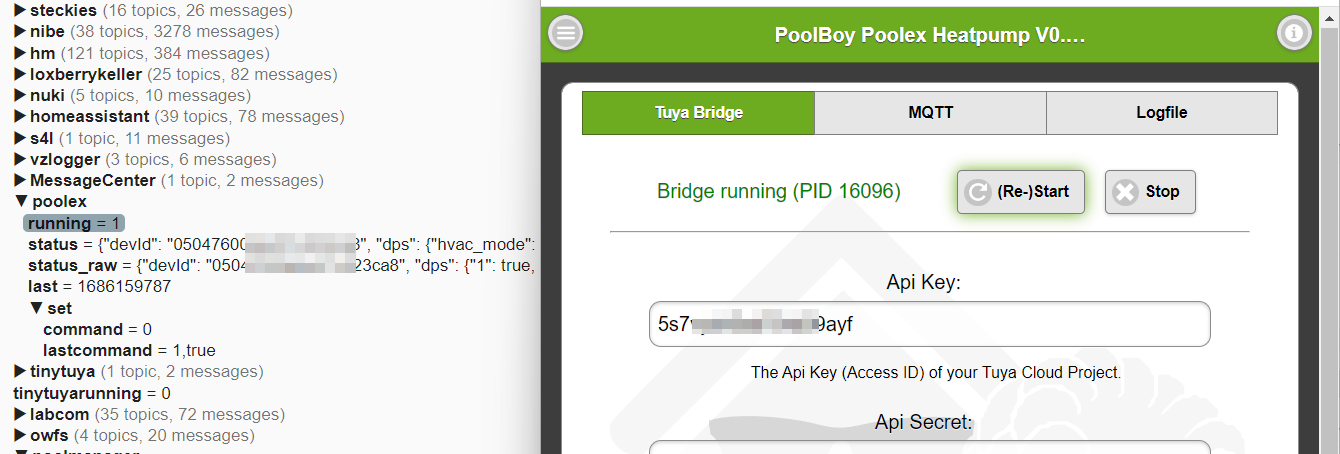Screen dimensions: 1340x454
Task: Select the Tuya Bridge tab
Action: 698,112
